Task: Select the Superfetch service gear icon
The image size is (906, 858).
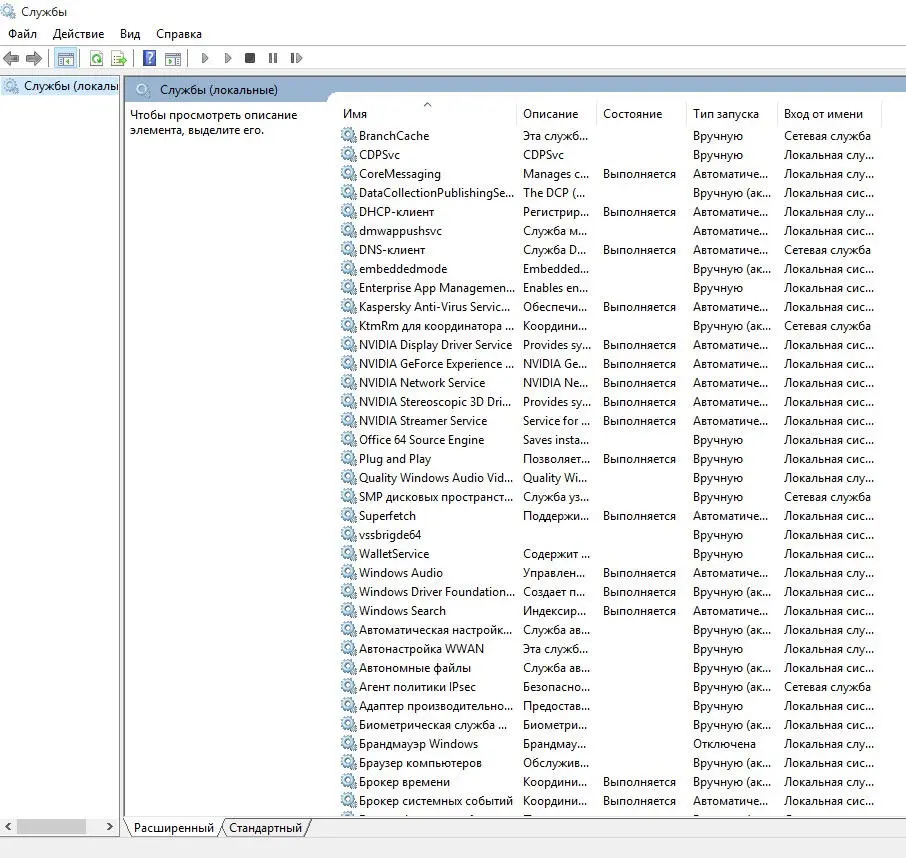Action: click(348, 515)
